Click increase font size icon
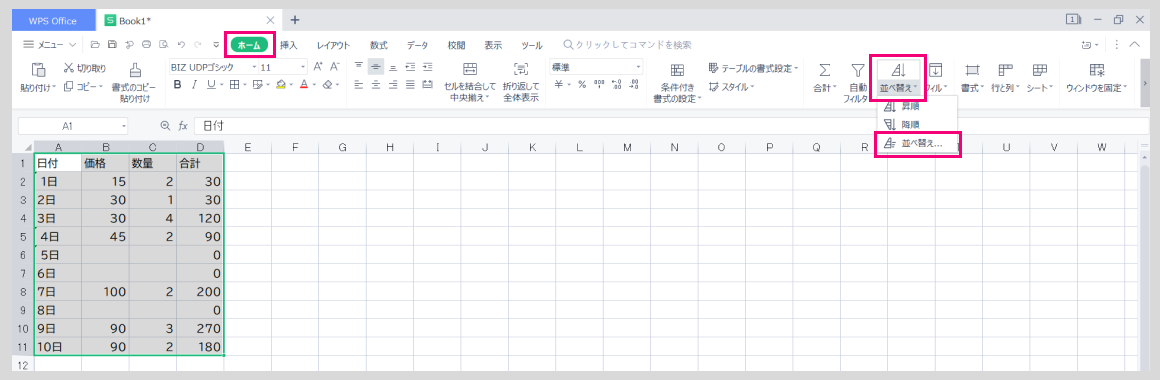The width and height of the screenshot is (1160, 380). [318, 67]
